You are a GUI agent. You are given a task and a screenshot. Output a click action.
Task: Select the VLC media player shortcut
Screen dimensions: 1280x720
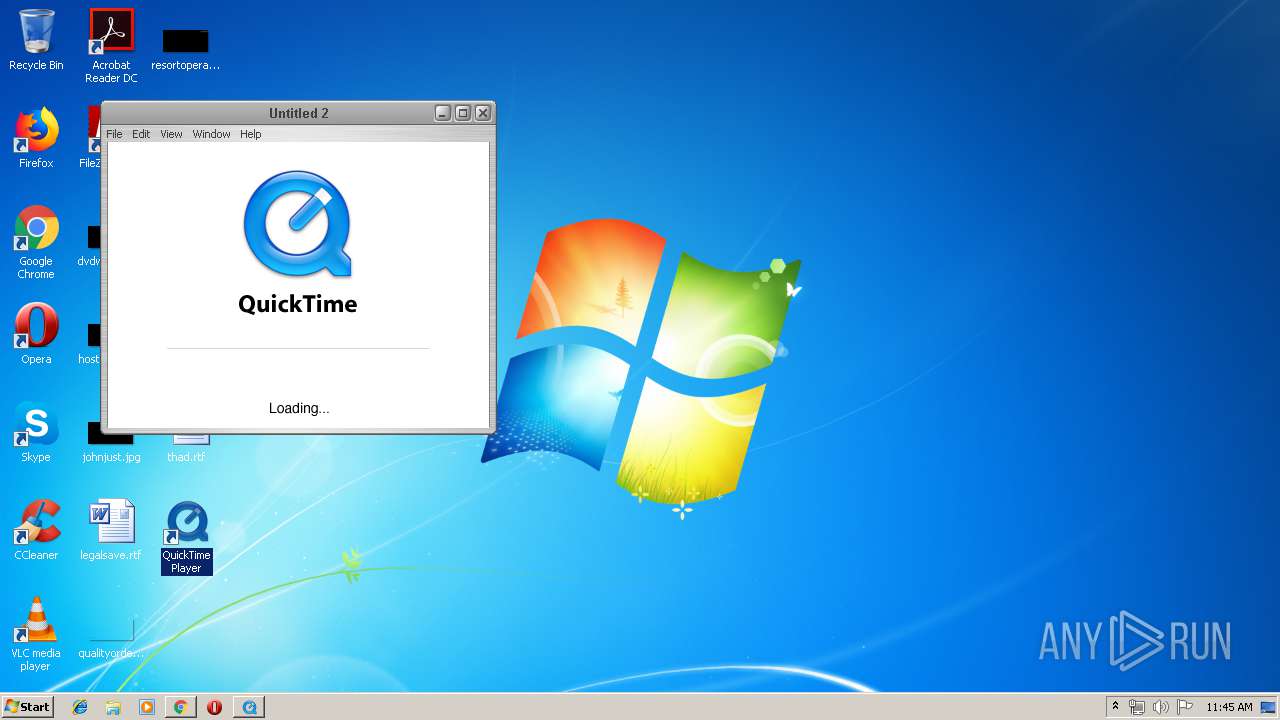tap(36, 634)
